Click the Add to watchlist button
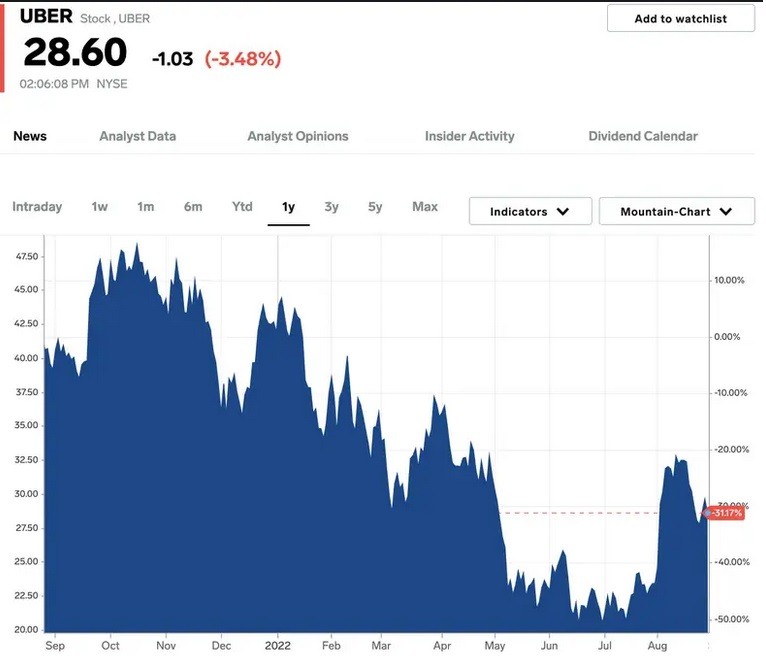 pyautogui.click(x=680, y=18)
